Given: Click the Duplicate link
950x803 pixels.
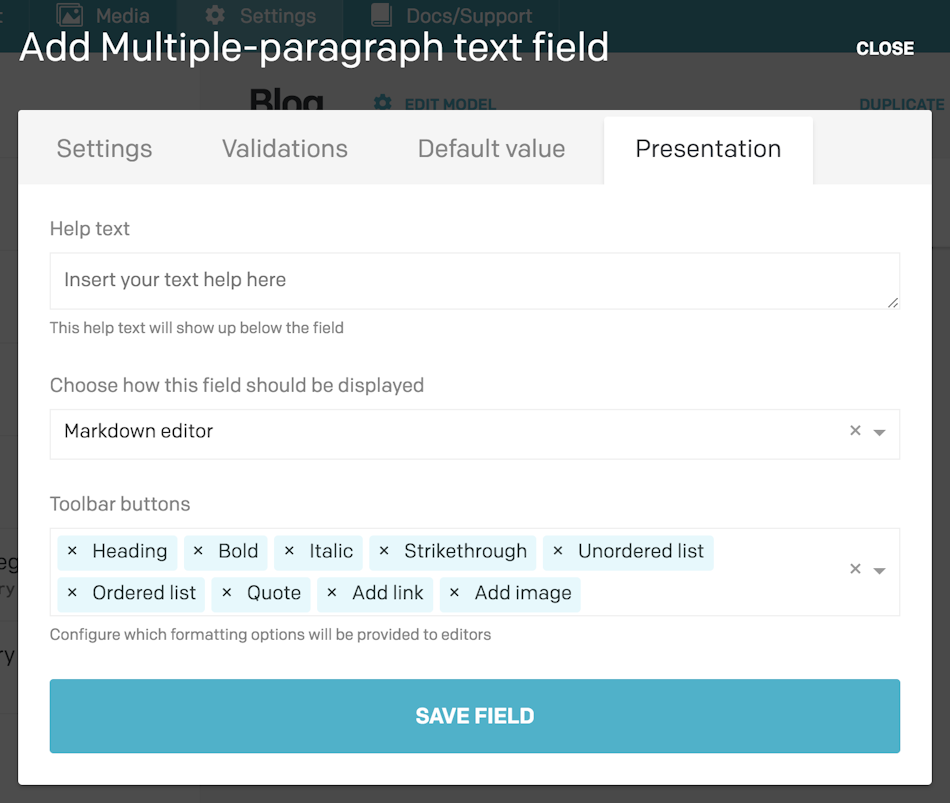Looking at the screenshot, I should click(900, 104).
